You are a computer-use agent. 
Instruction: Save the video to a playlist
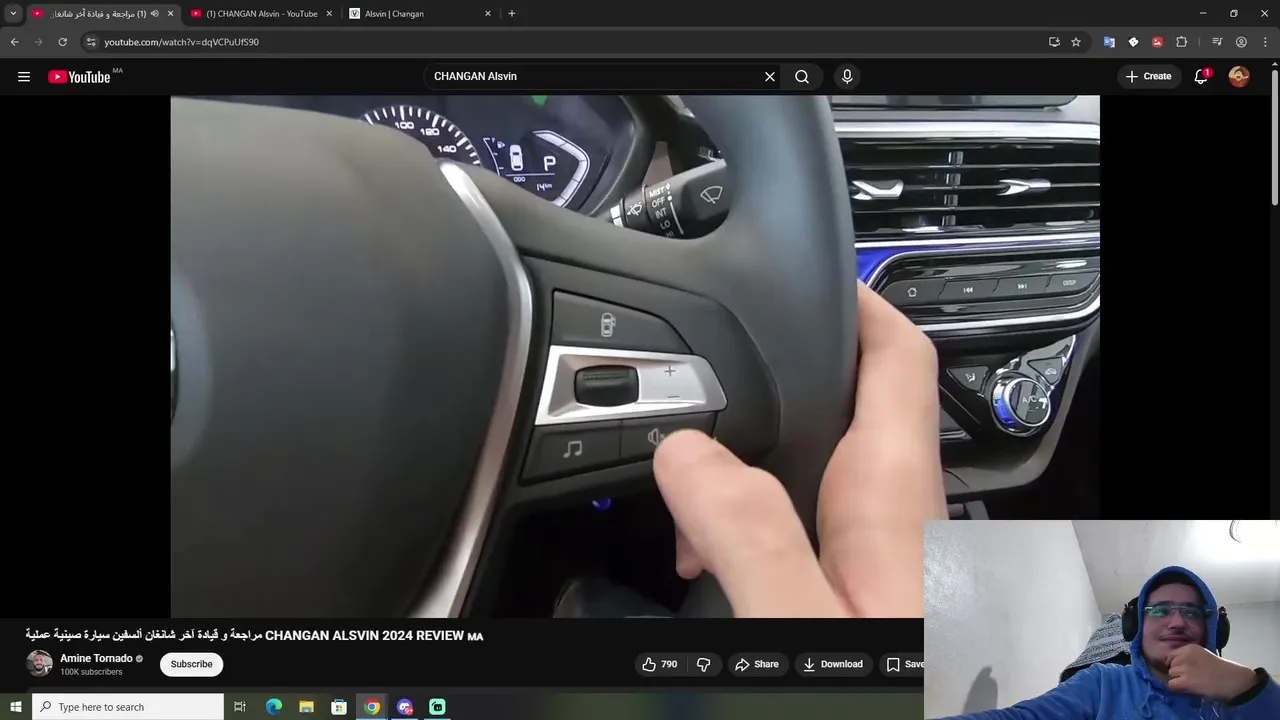tap(904, 664)
